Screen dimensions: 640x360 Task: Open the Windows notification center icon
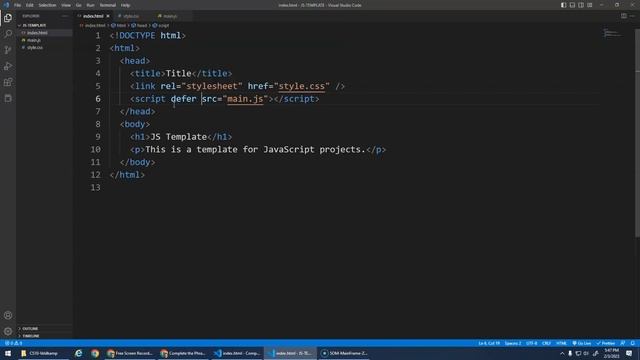[629, 353]
